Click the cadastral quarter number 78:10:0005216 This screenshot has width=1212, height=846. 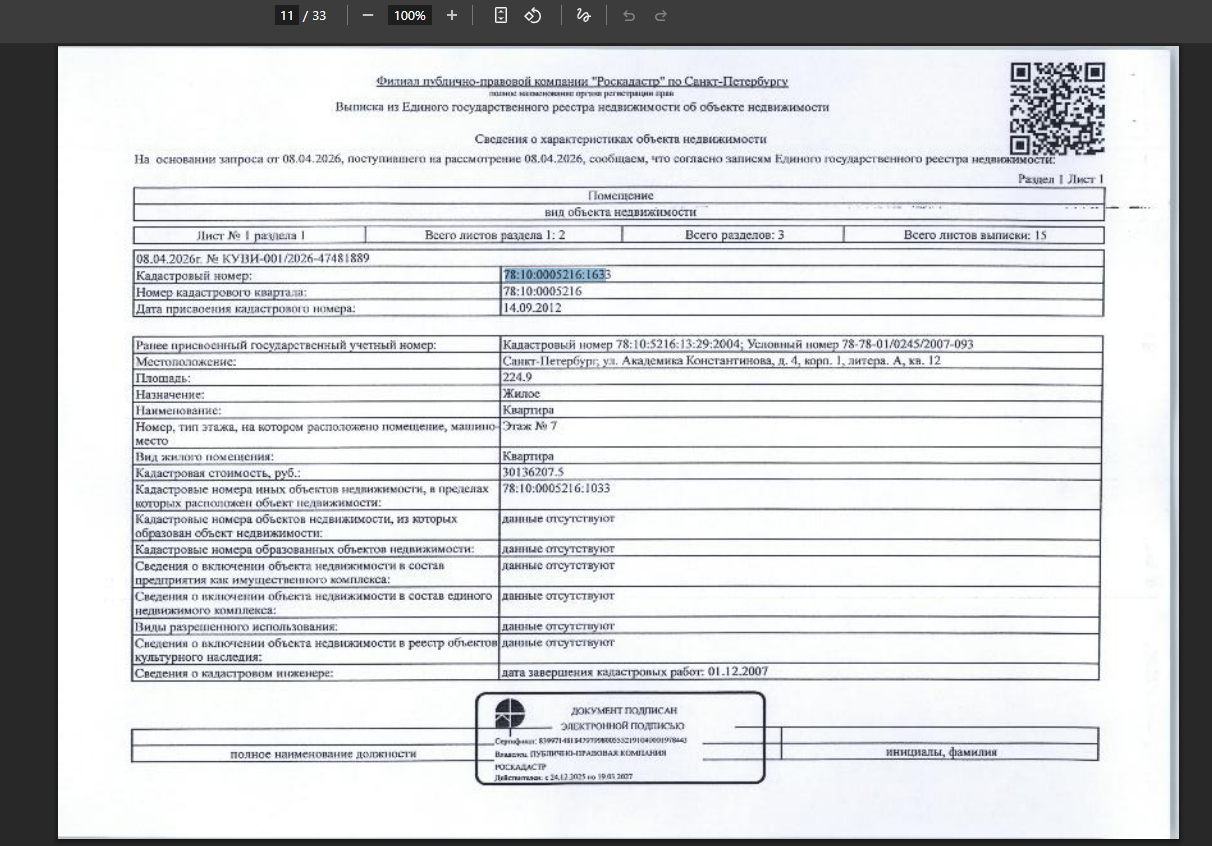click(543, 291)
